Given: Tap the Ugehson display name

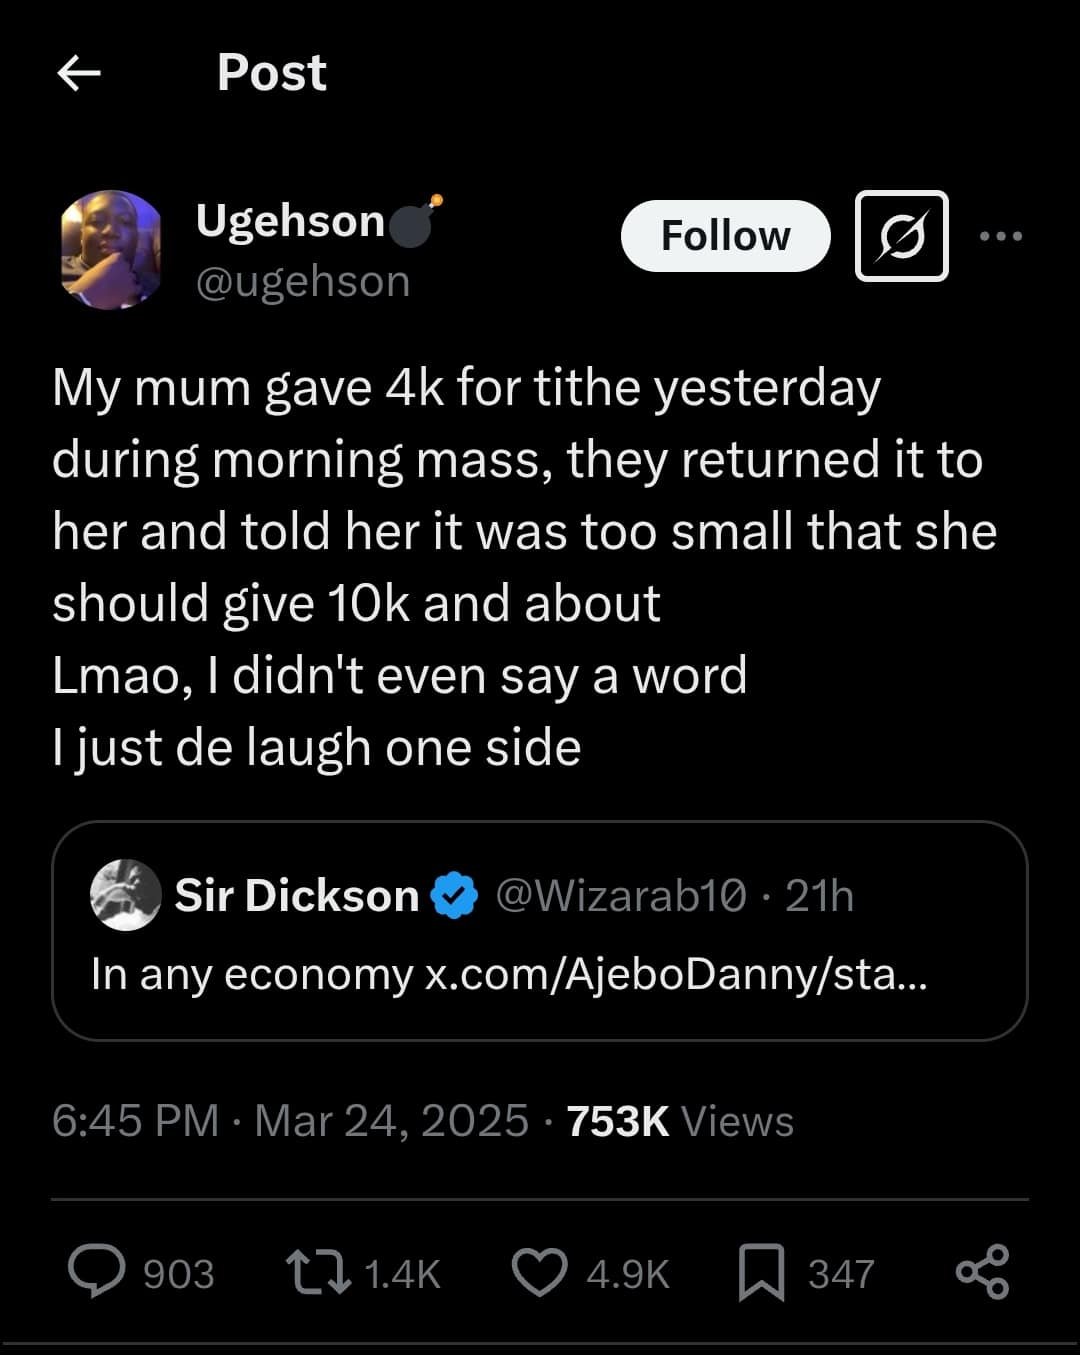Looking at the screenshot, I should (x=290, y=221).
